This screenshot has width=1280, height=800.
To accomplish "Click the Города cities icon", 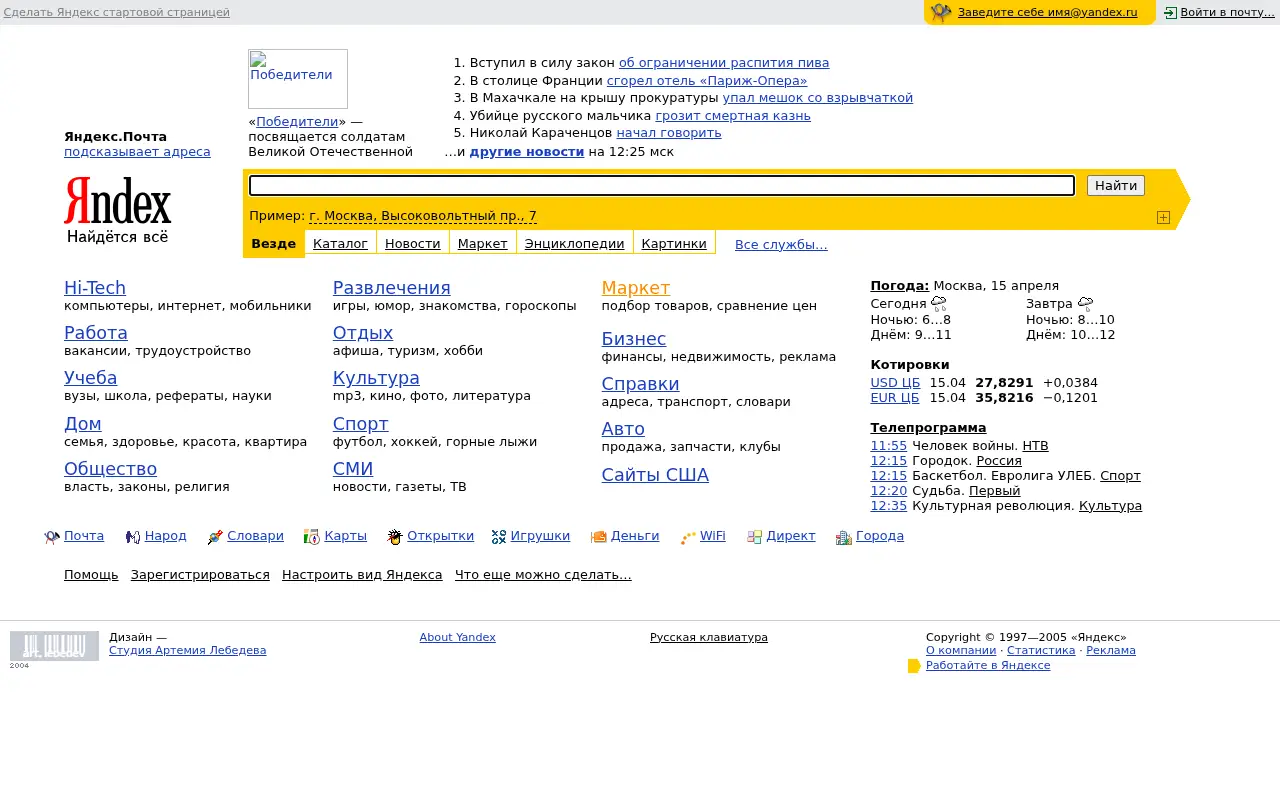I will click(x=844, y=537).
